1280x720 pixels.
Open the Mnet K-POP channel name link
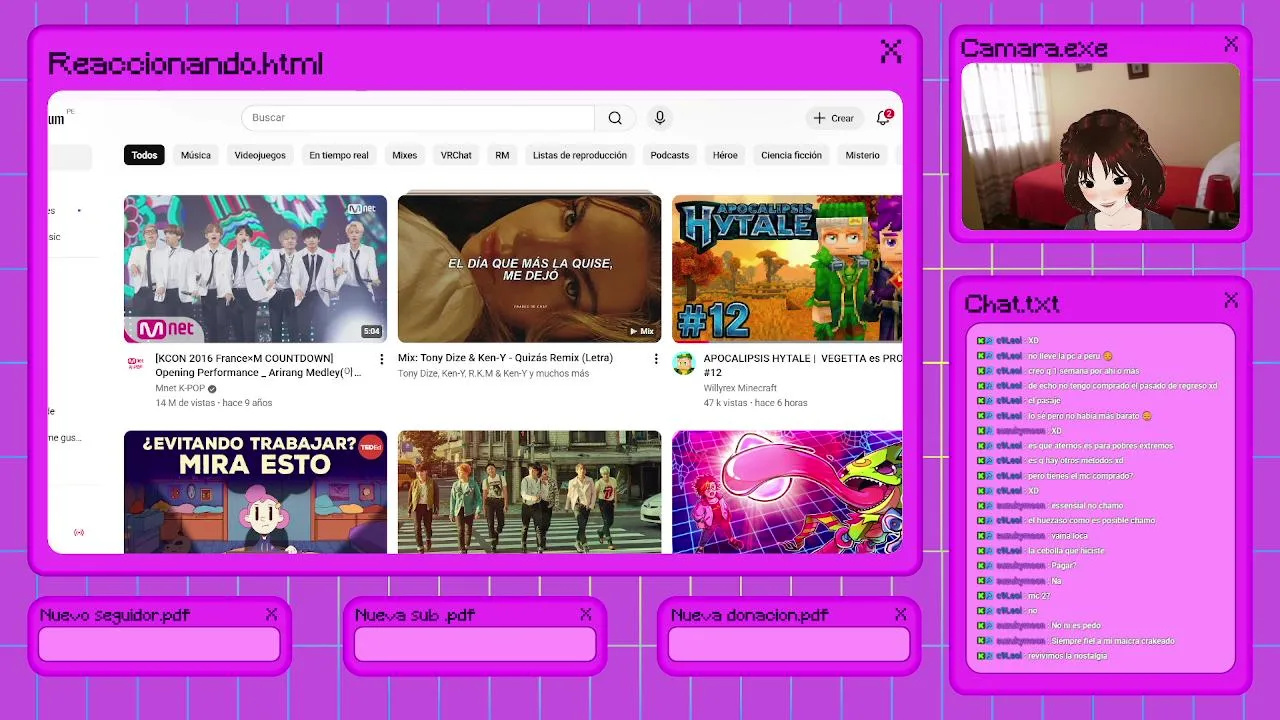point(180,388)
